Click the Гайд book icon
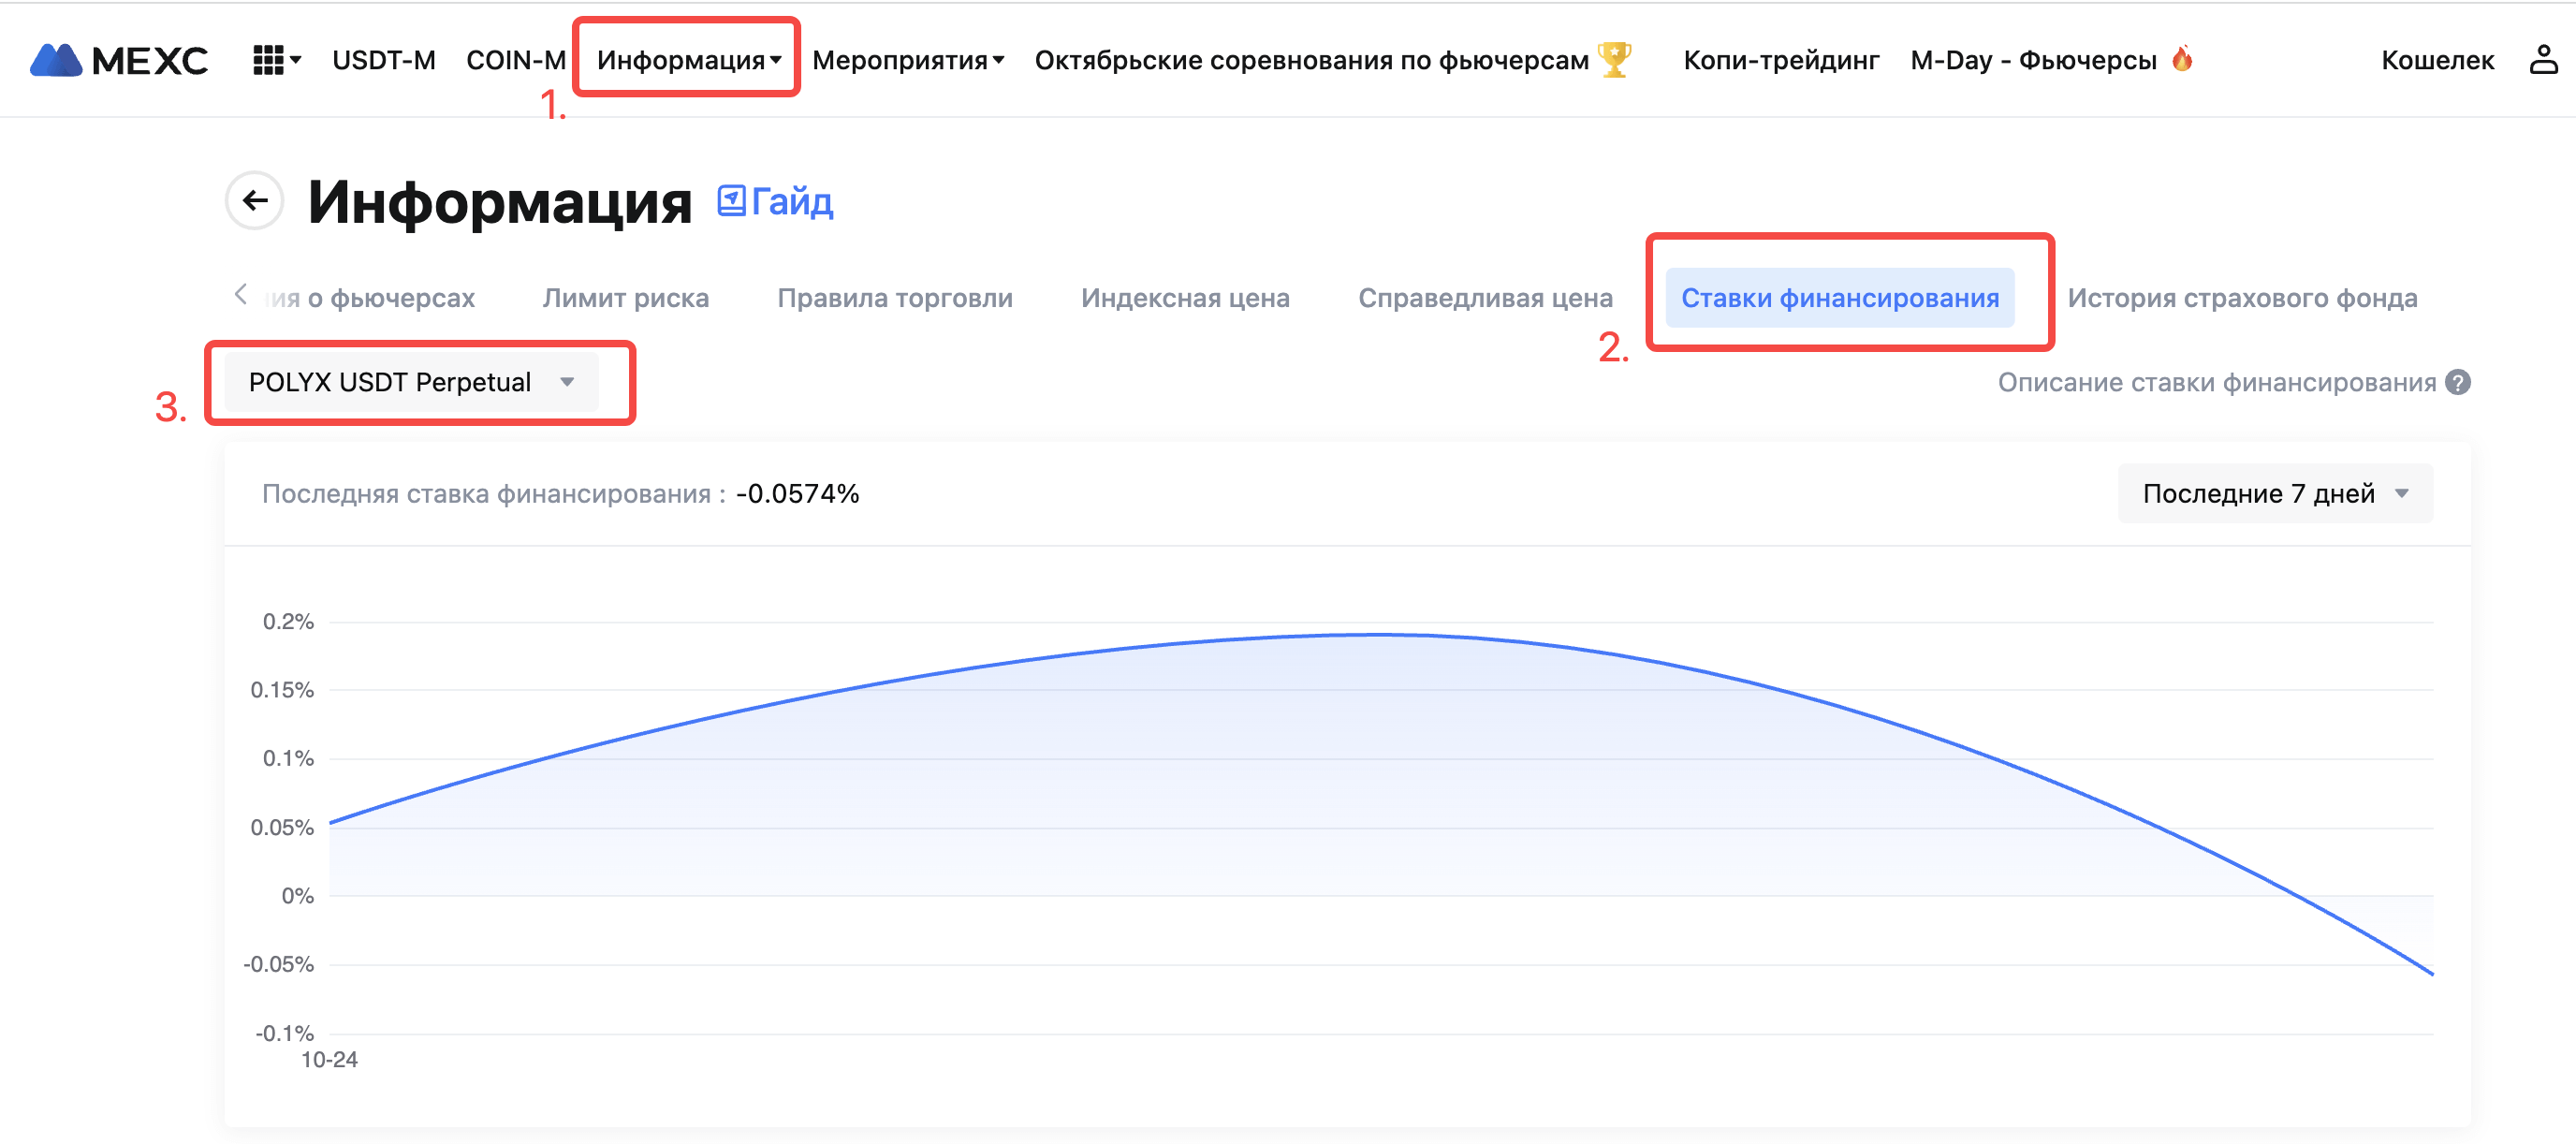 [x=731, y=201]
